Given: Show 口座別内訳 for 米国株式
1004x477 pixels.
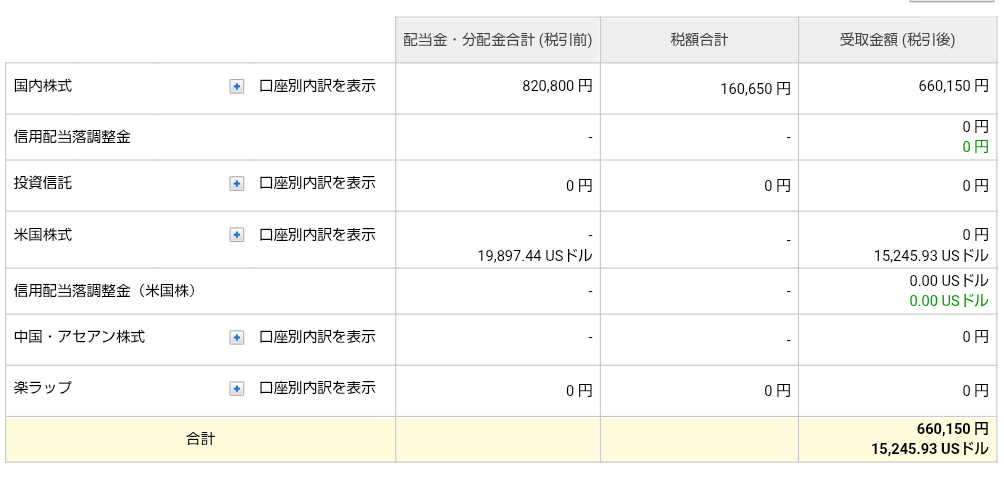Looking at the screenshot, I should click(317, 235).
